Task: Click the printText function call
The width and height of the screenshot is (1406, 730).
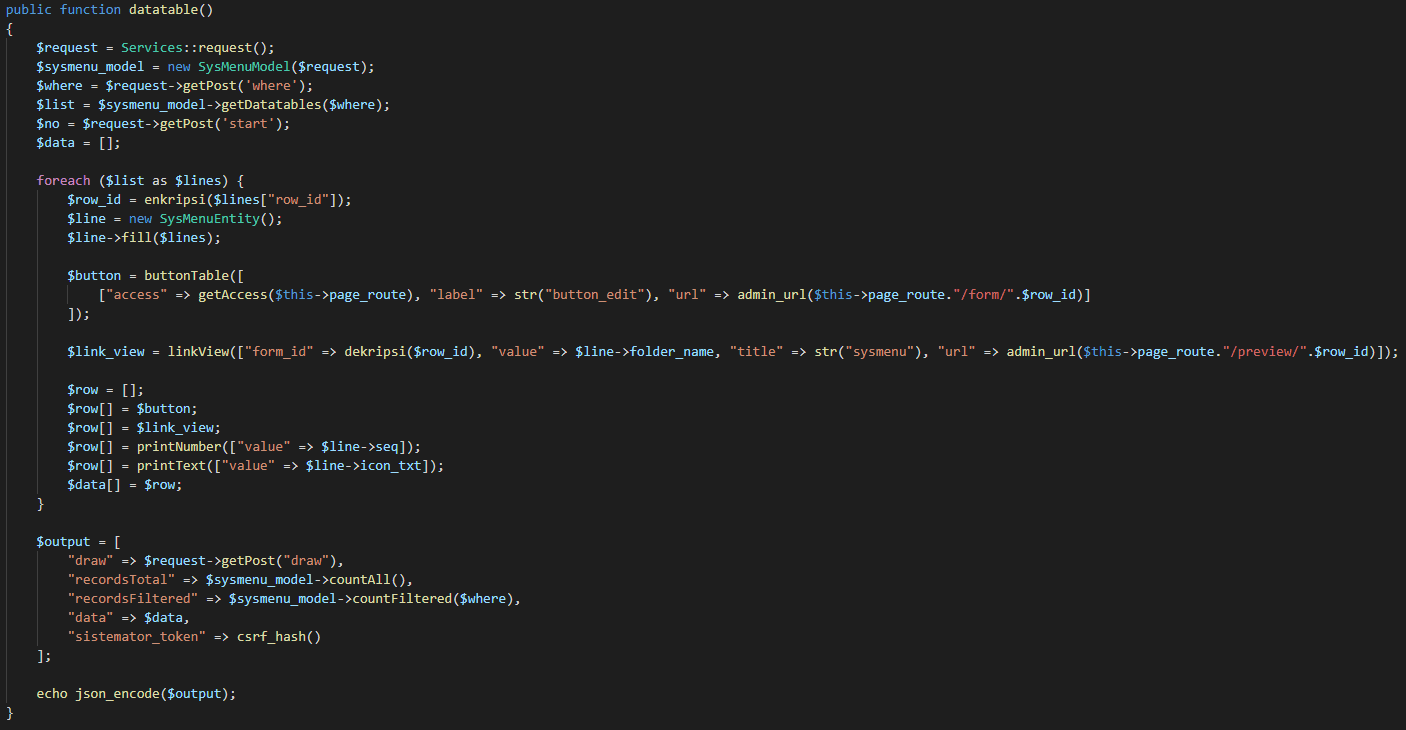Action: point(174,465)
